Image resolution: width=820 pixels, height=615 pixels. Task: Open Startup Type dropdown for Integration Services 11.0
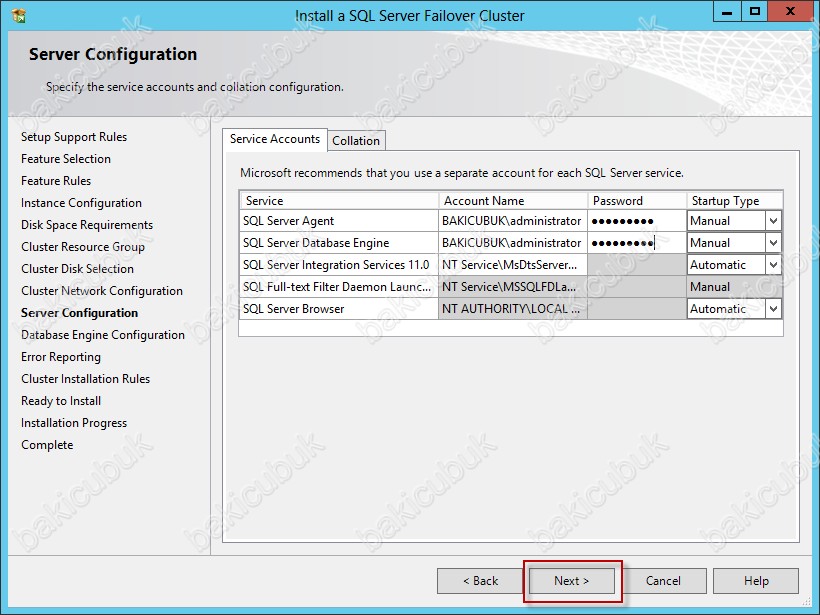[x=773, y=265]
